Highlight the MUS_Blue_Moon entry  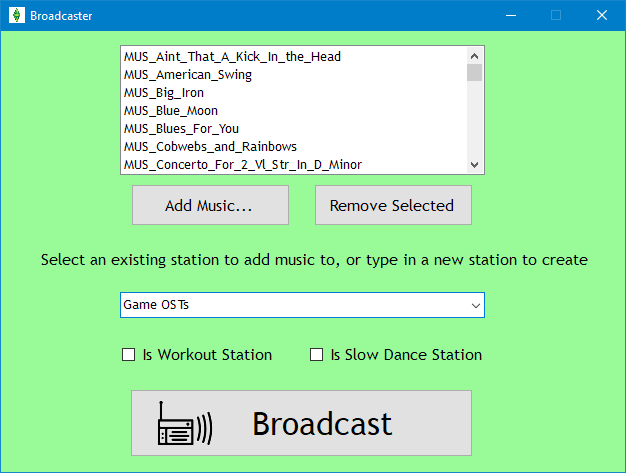[x=171, y=111]
